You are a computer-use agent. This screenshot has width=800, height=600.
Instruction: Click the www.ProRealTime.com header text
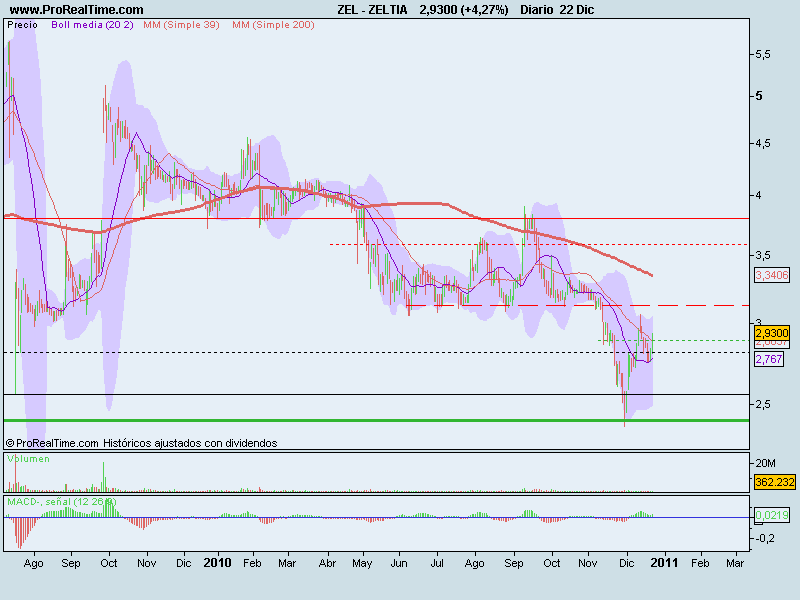pos(77,10)
